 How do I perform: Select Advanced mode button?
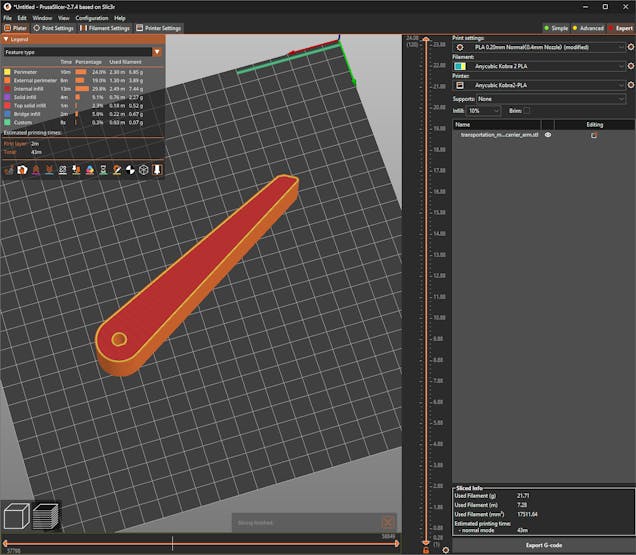tap(590, 28)
